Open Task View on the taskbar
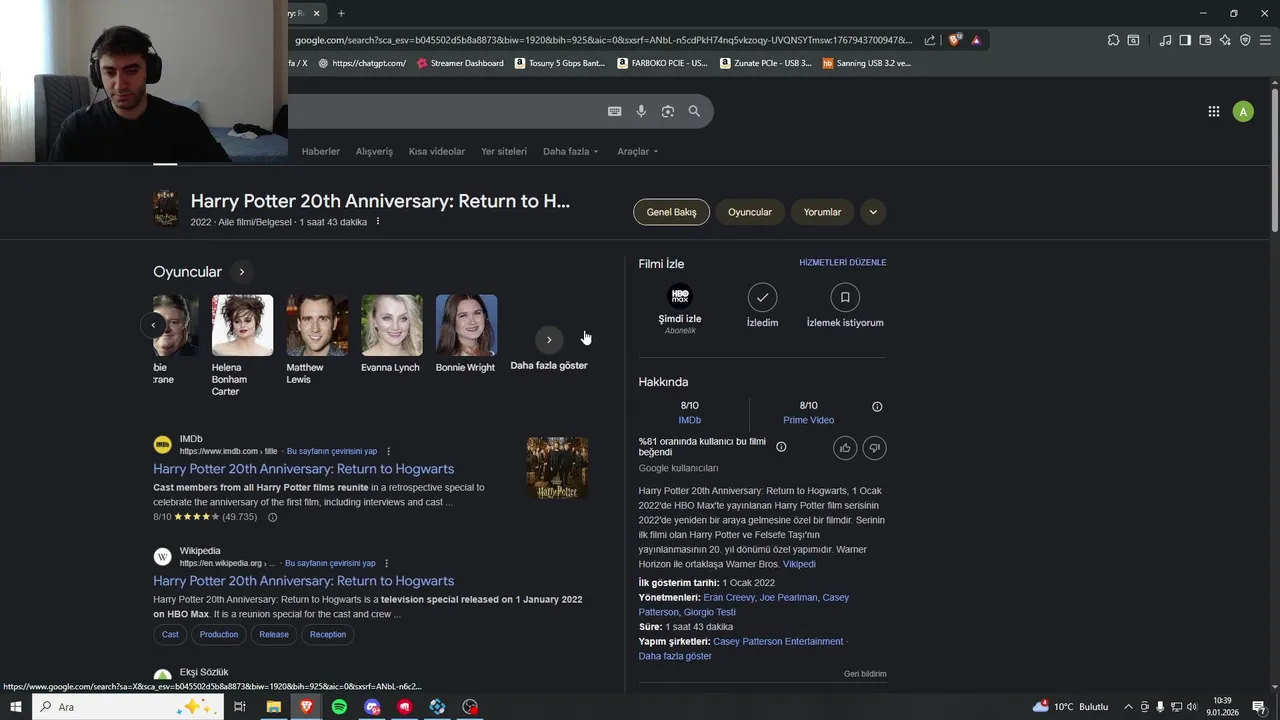1280x720 pixels. pyautogui.click(x=240, y=707)
